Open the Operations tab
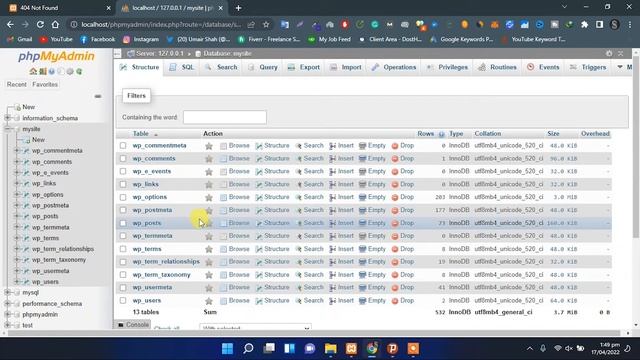The image size is (640, 360). pyautogui.click(x=393, y=67)
